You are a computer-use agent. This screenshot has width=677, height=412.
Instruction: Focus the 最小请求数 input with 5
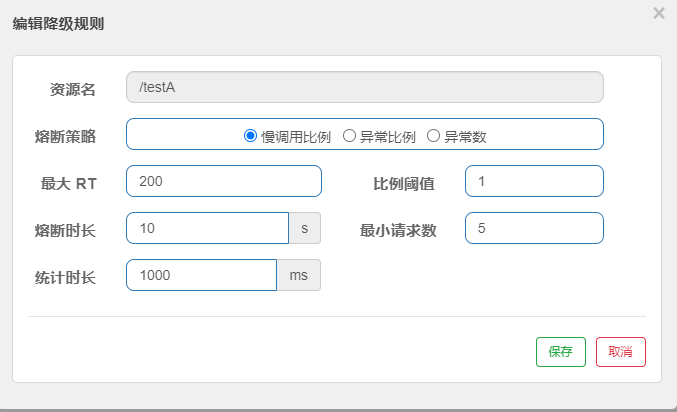coord(534,228)
